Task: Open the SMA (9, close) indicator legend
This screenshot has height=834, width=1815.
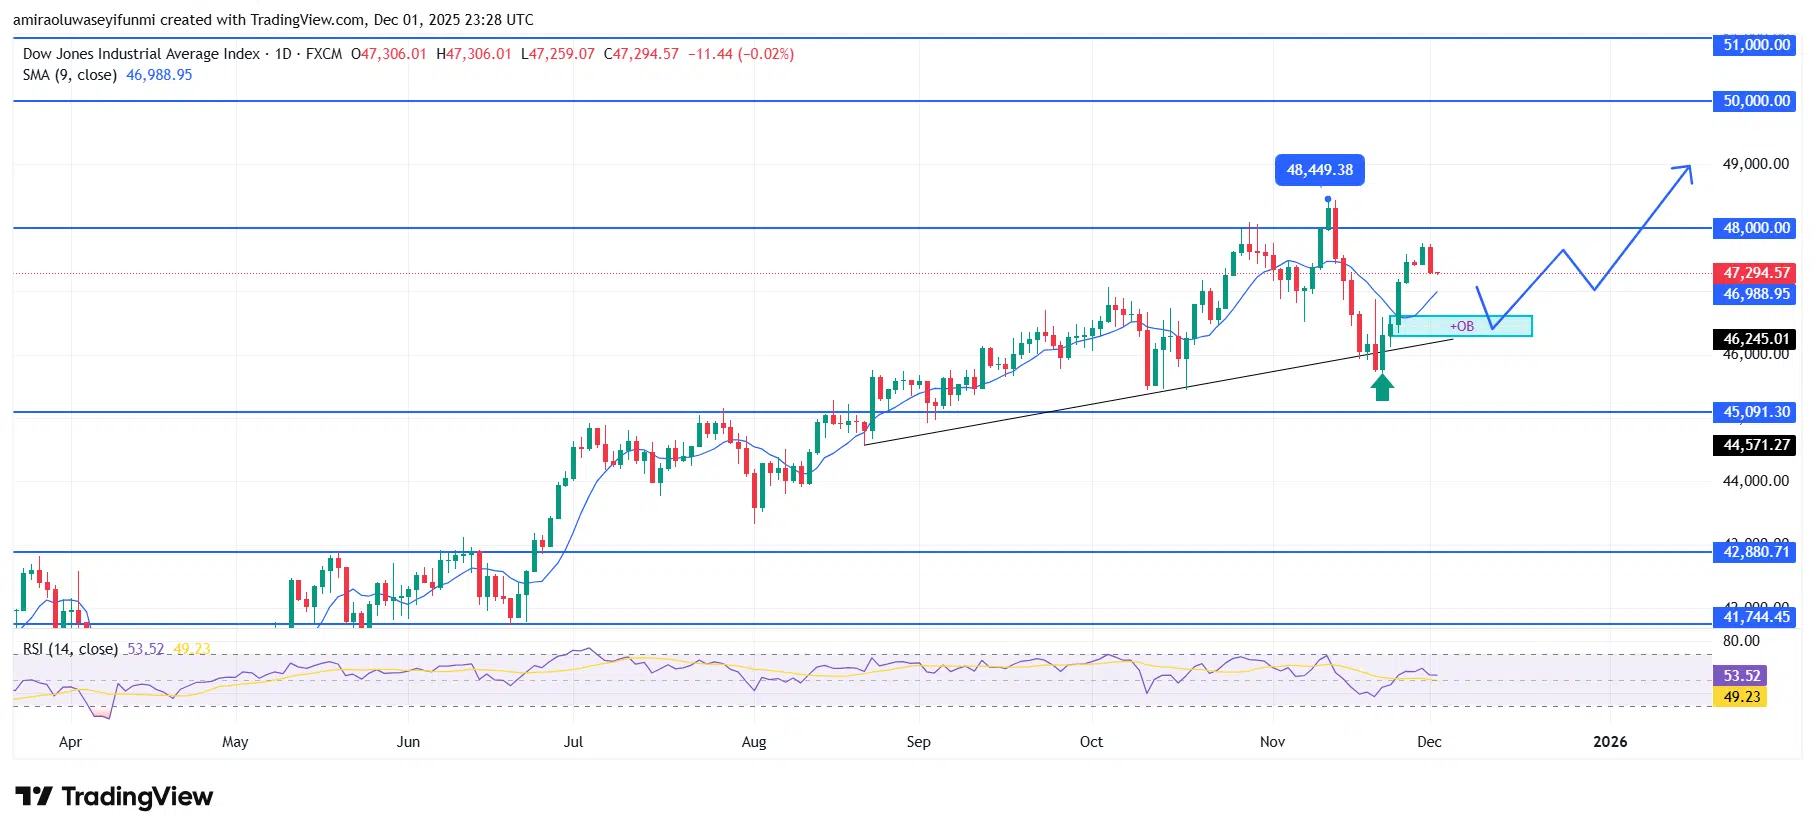Action: tap(70, 75)
